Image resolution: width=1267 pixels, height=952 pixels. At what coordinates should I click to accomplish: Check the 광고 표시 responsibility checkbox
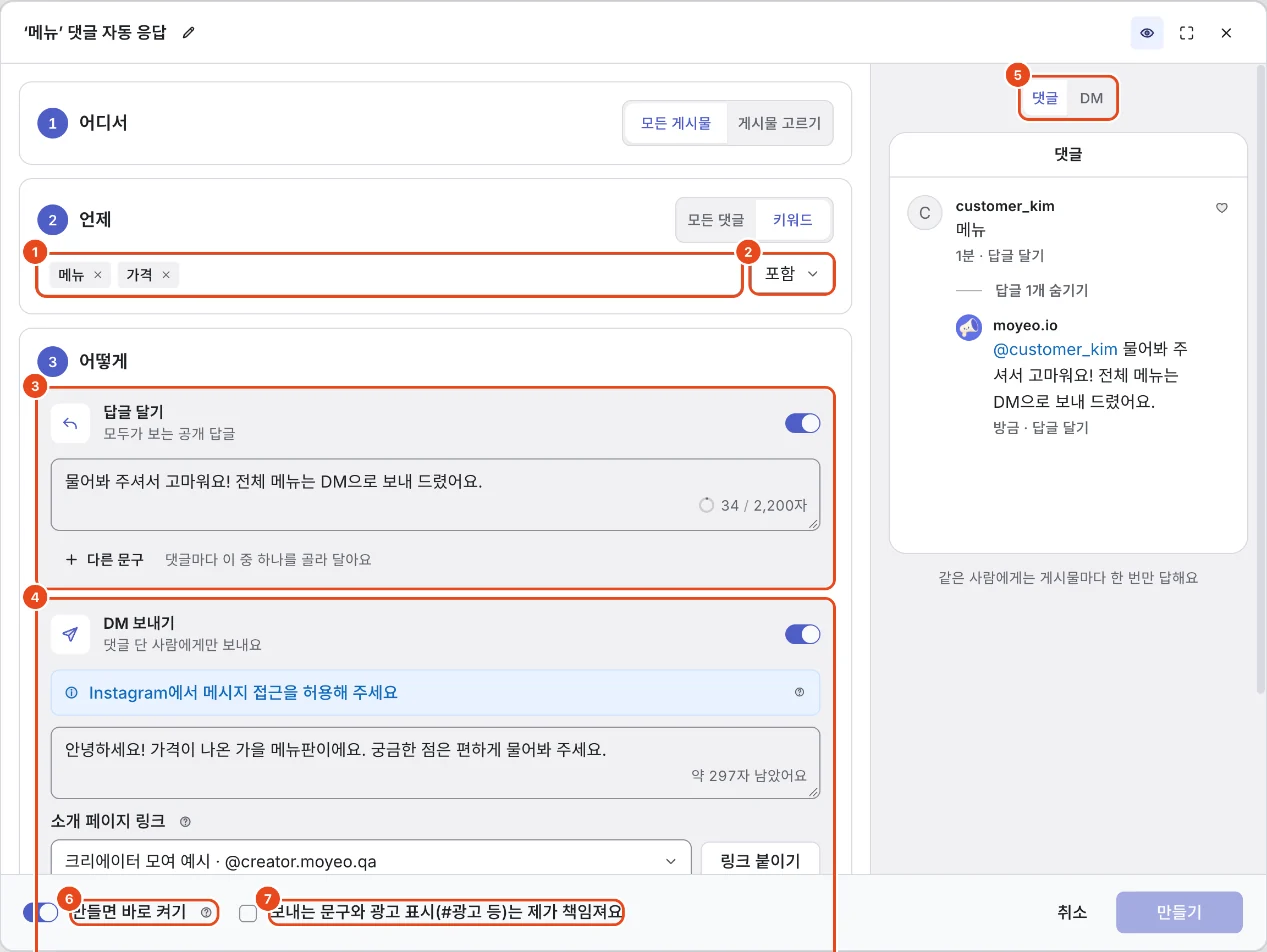pyautogui.click(x=248, y=913)
